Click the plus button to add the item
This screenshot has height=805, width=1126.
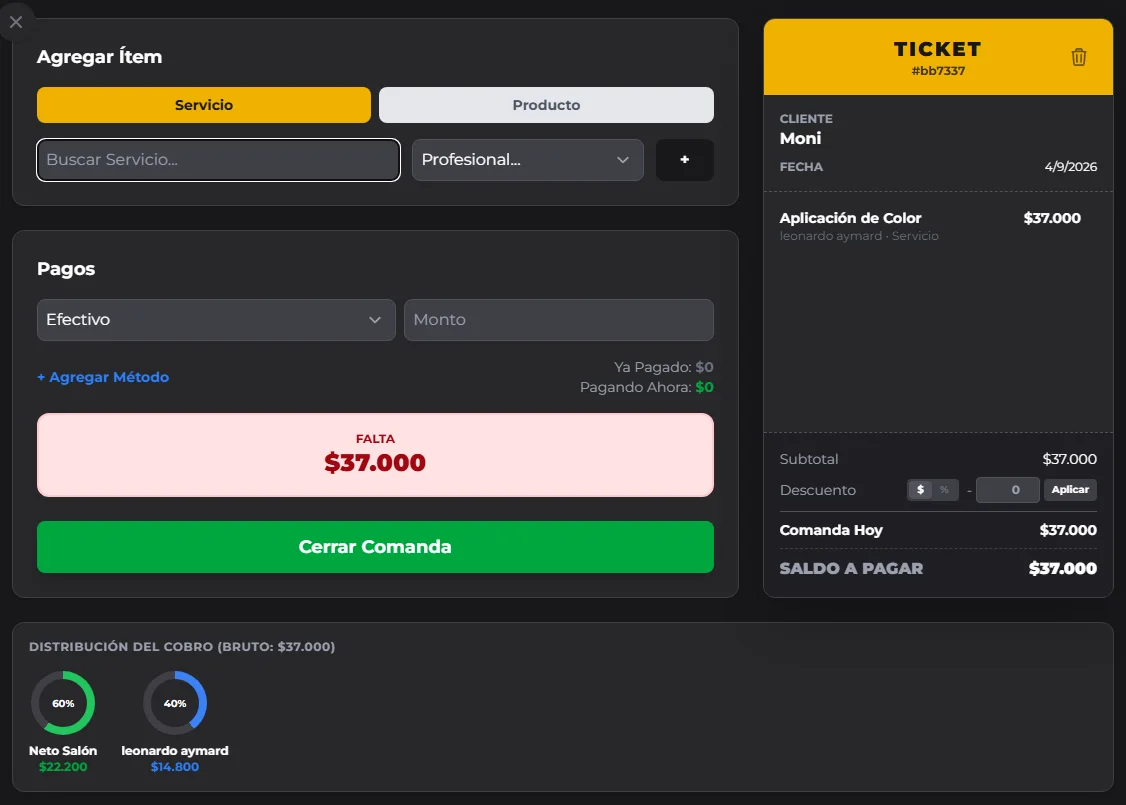coord(684,159)
